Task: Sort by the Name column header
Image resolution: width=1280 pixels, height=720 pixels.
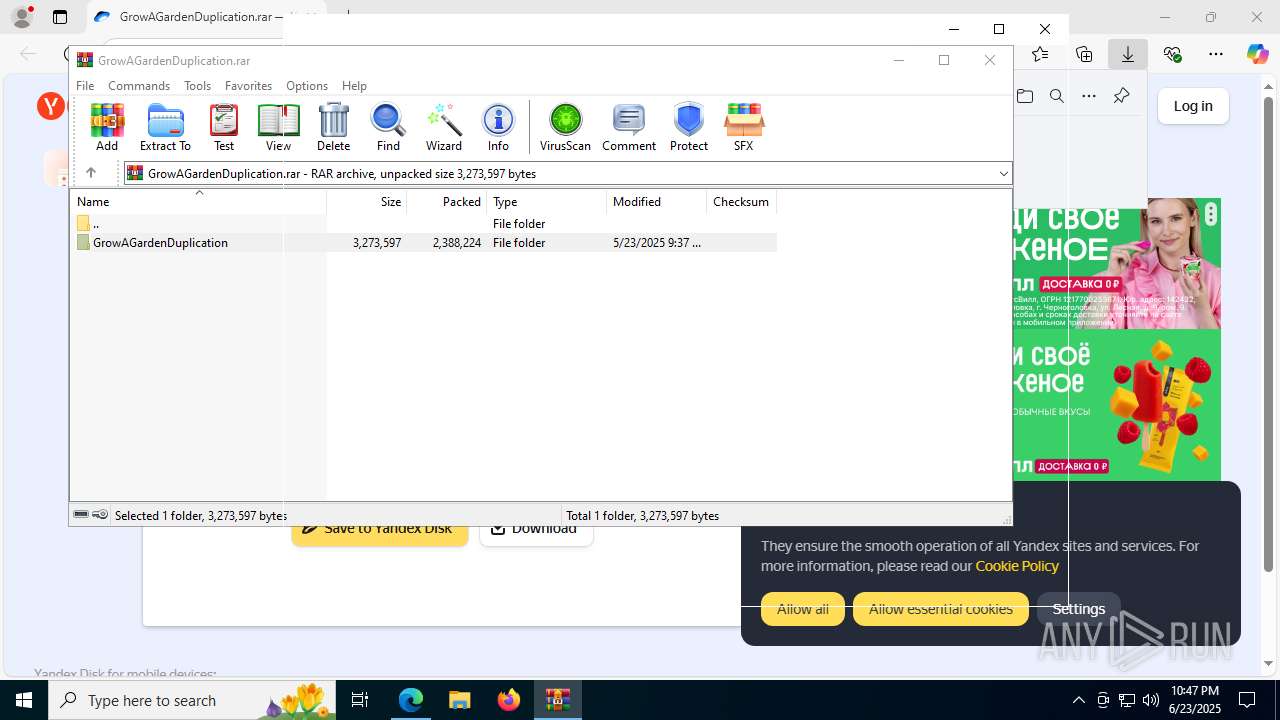Action: click(199, 202)
